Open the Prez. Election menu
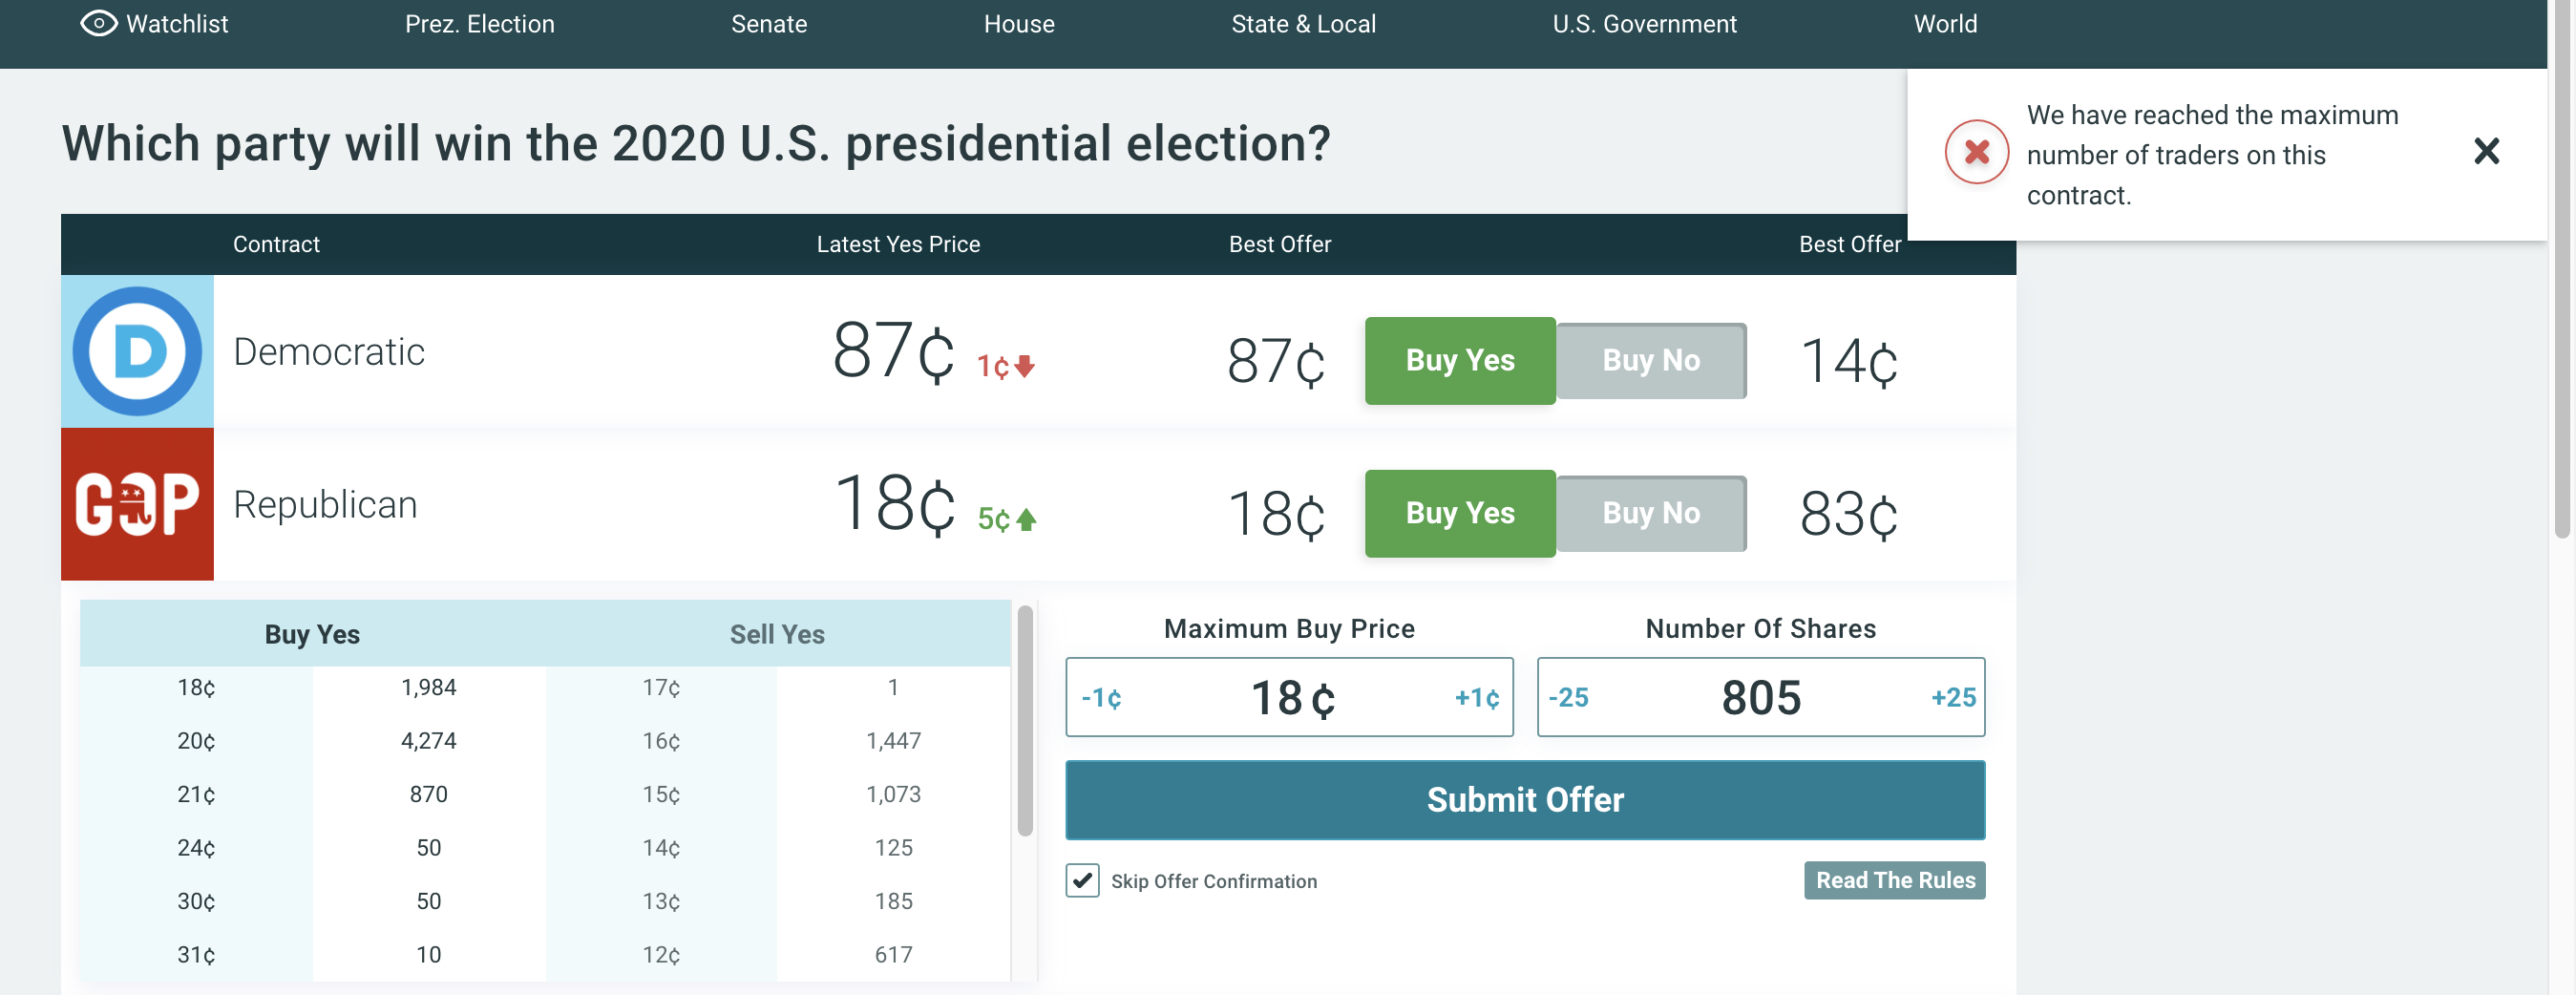 [x=479, y=24]
